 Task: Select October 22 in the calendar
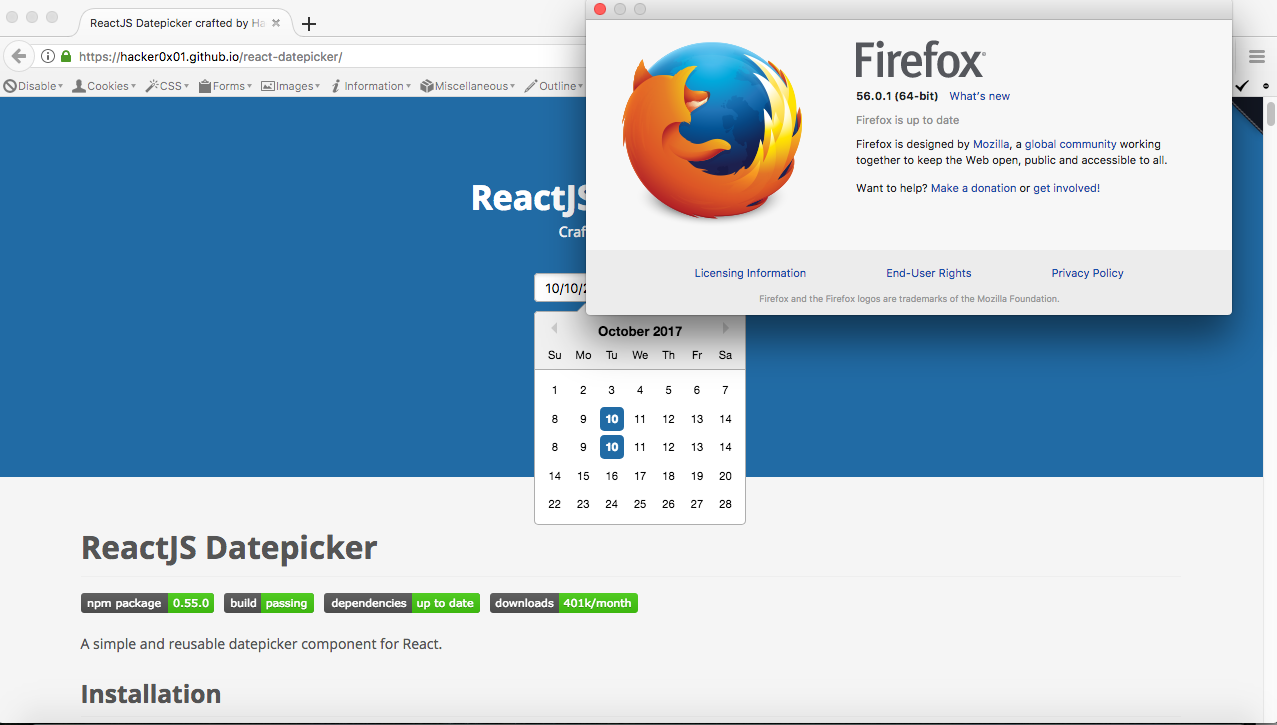pos(555,504)
